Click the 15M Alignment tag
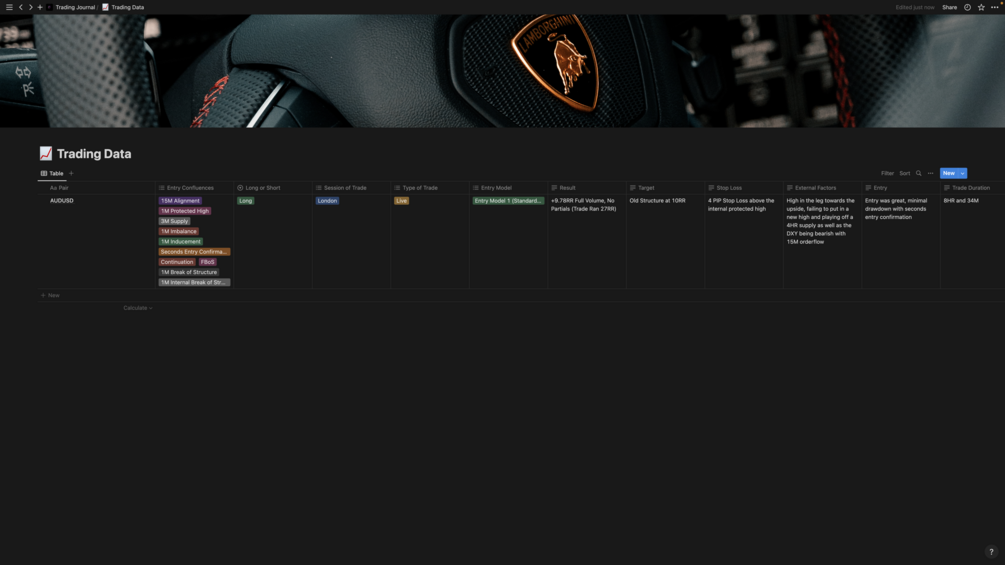Screen dimensions: 1005x565 coord(180,201)
